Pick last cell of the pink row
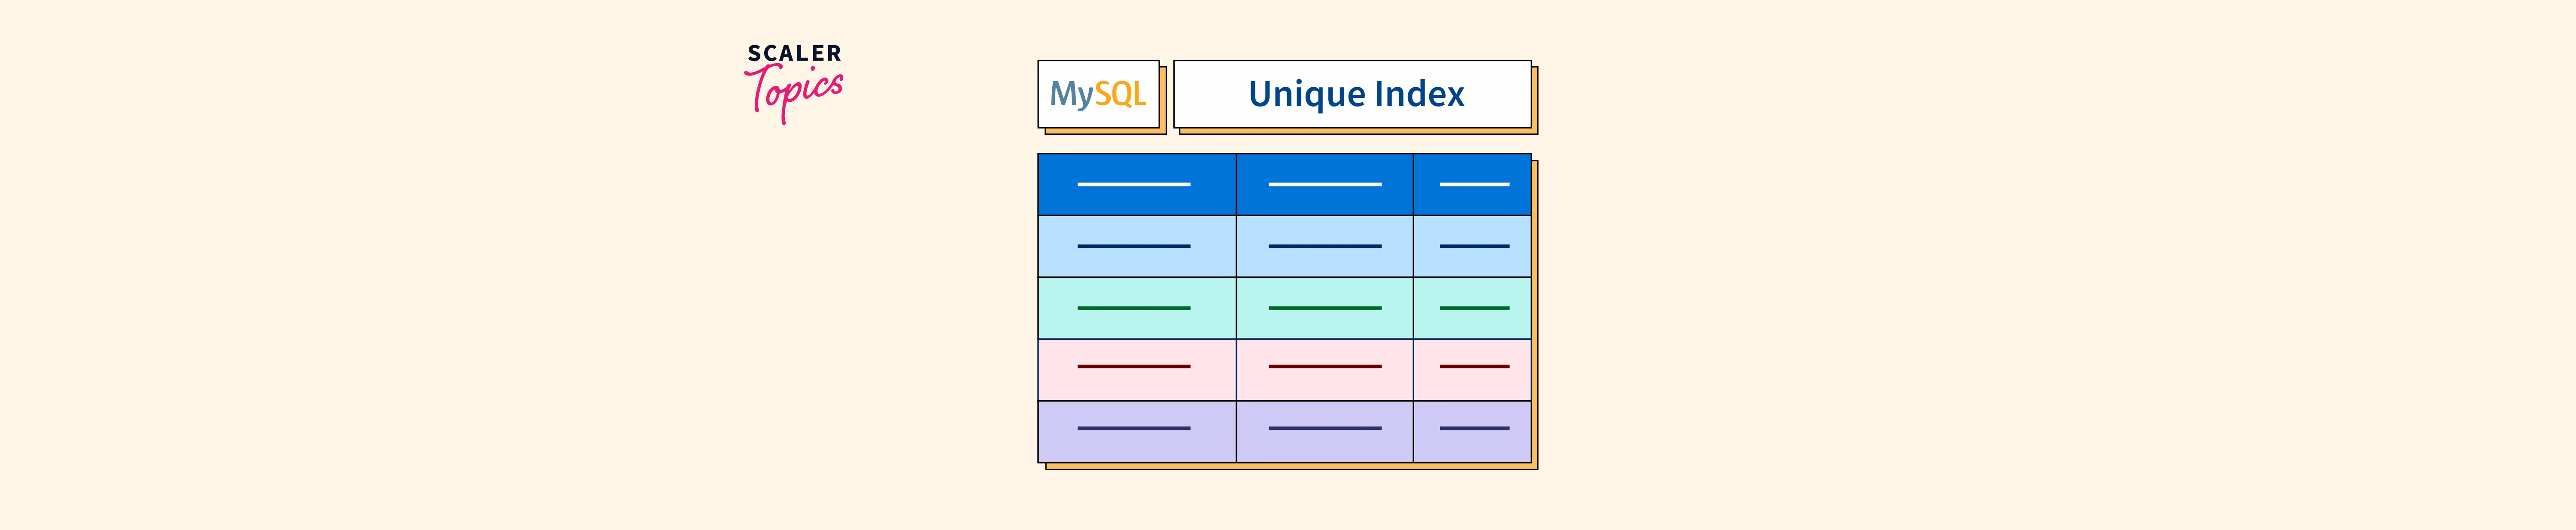The height and width of the screenshot is (530, 2576). pyautogui.click(x=1472, y=370)
